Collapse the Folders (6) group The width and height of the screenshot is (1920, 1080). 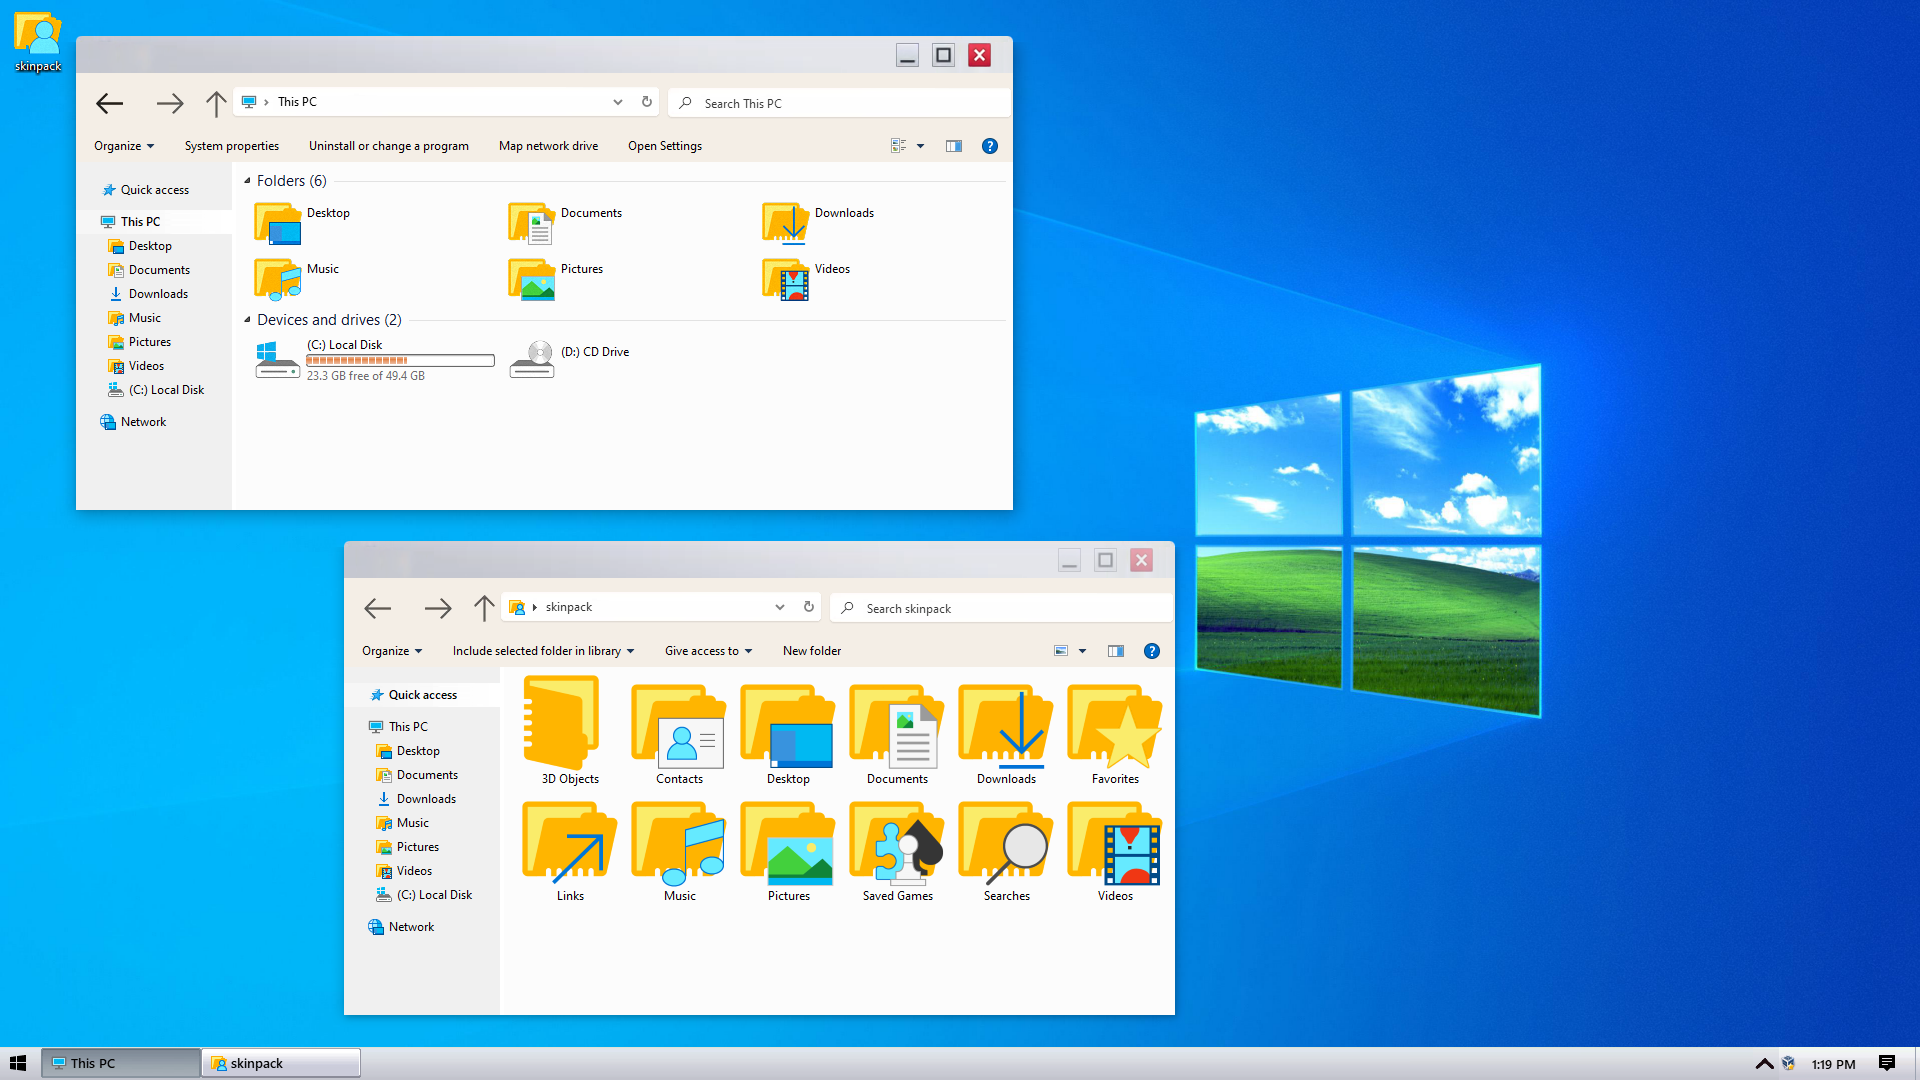tap(247, 181)
